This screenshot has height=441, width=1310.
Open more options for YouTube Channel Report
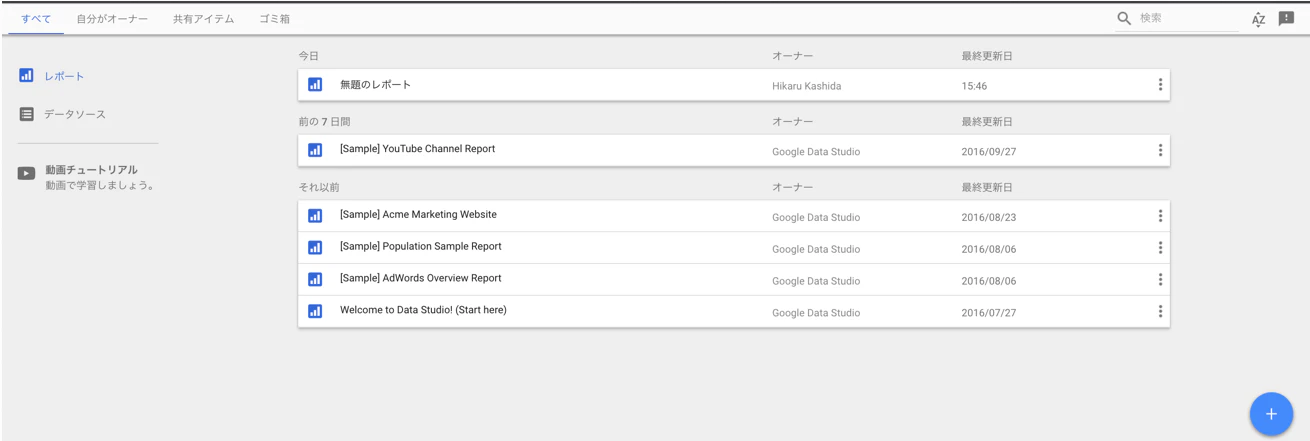click(1160, 151)
